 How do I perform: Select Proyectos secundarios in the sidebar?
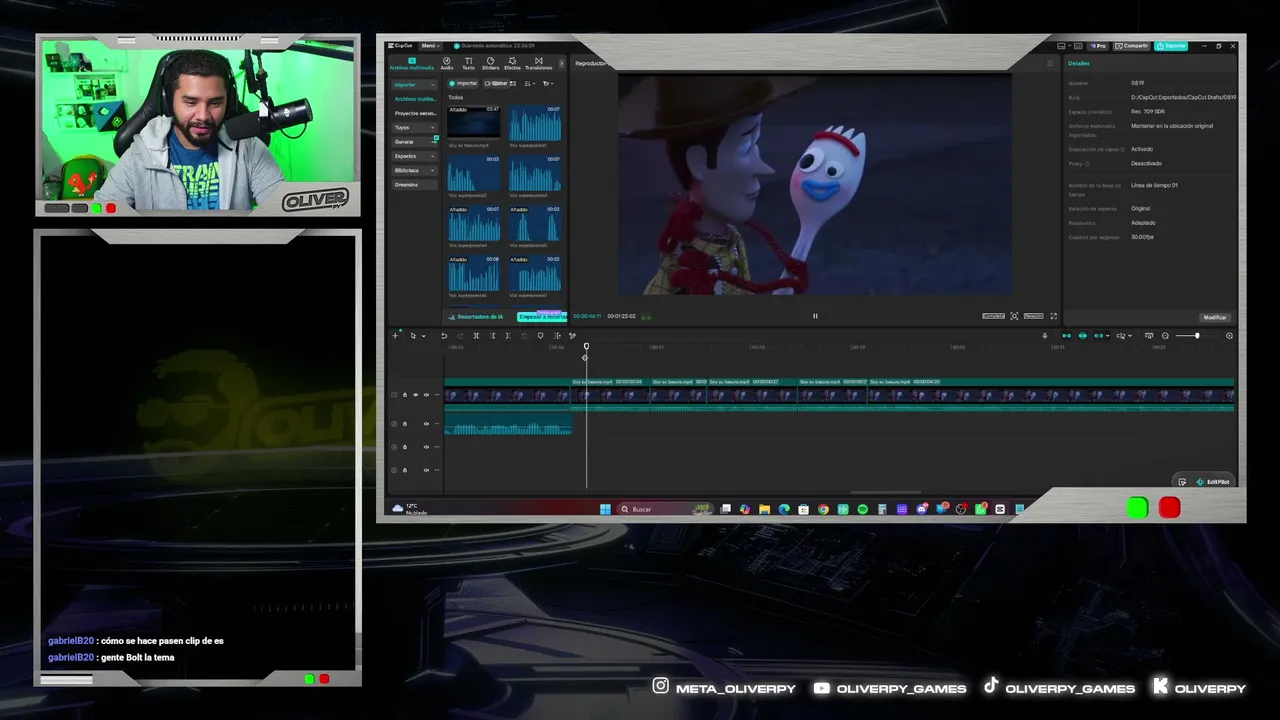pos(414,113)
